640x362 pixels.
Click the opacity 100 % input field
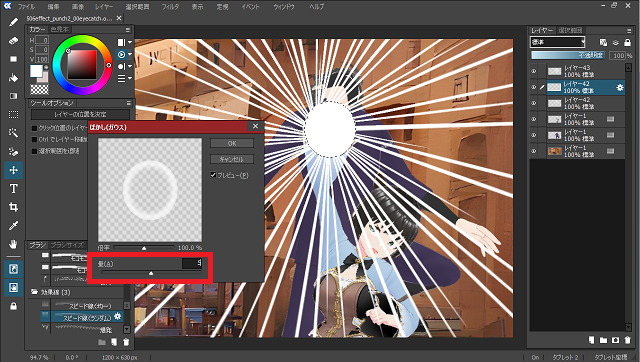(x=617, y=56)
